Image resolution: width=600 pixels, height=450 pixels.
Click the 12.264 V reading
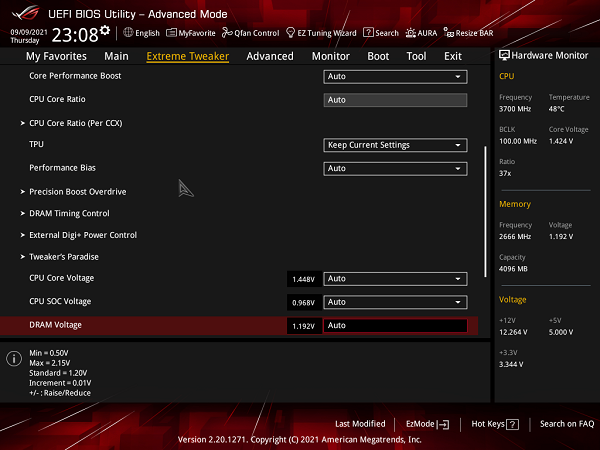[513, 332]
